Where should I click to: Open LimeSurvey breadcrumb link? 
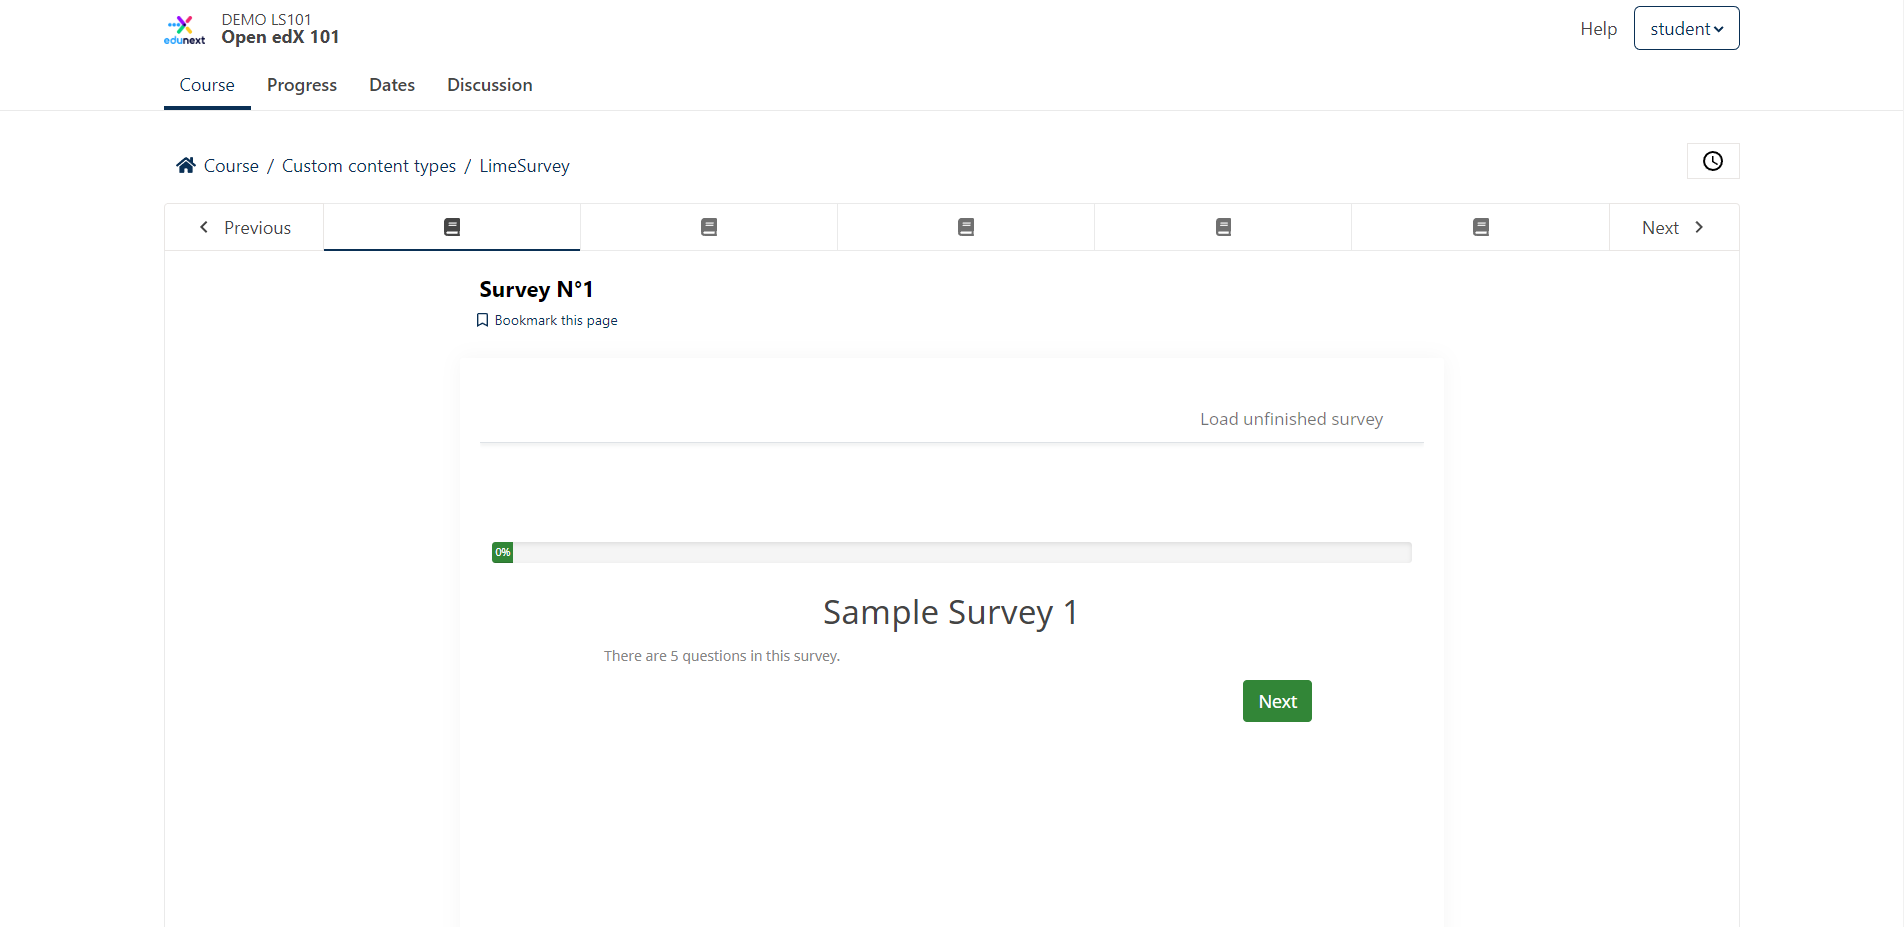[524, 166]
